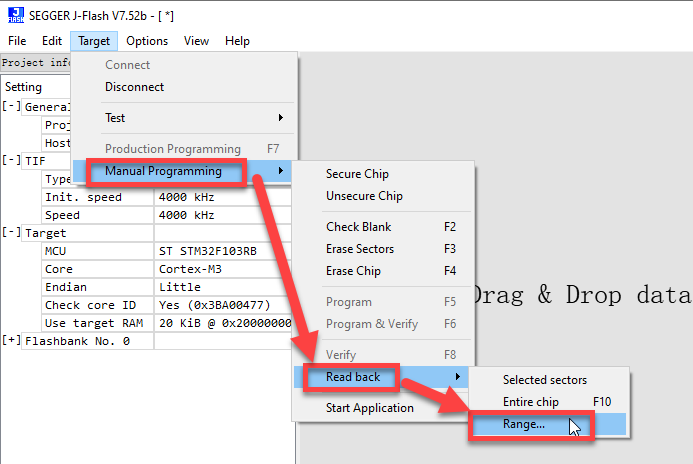Click the Setting column header
This screenshot has height=464, width=693.
pyautogui.click(x=23, y=87)
